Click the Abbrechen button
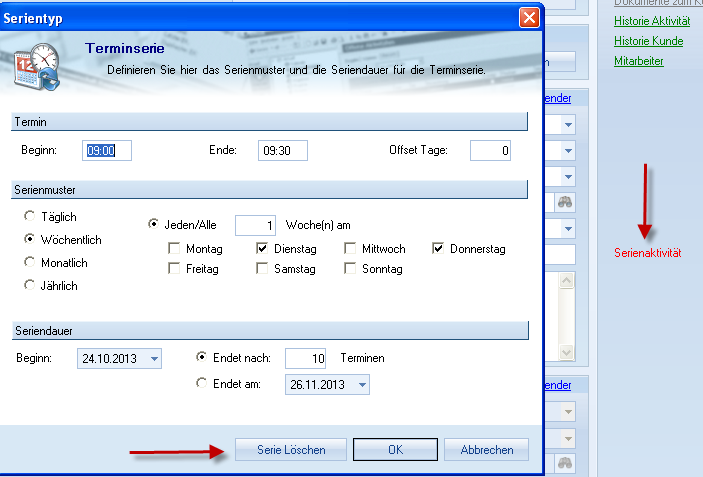This screenshot has height=477, width=703. pyautogui.click(x=486, y=450)
